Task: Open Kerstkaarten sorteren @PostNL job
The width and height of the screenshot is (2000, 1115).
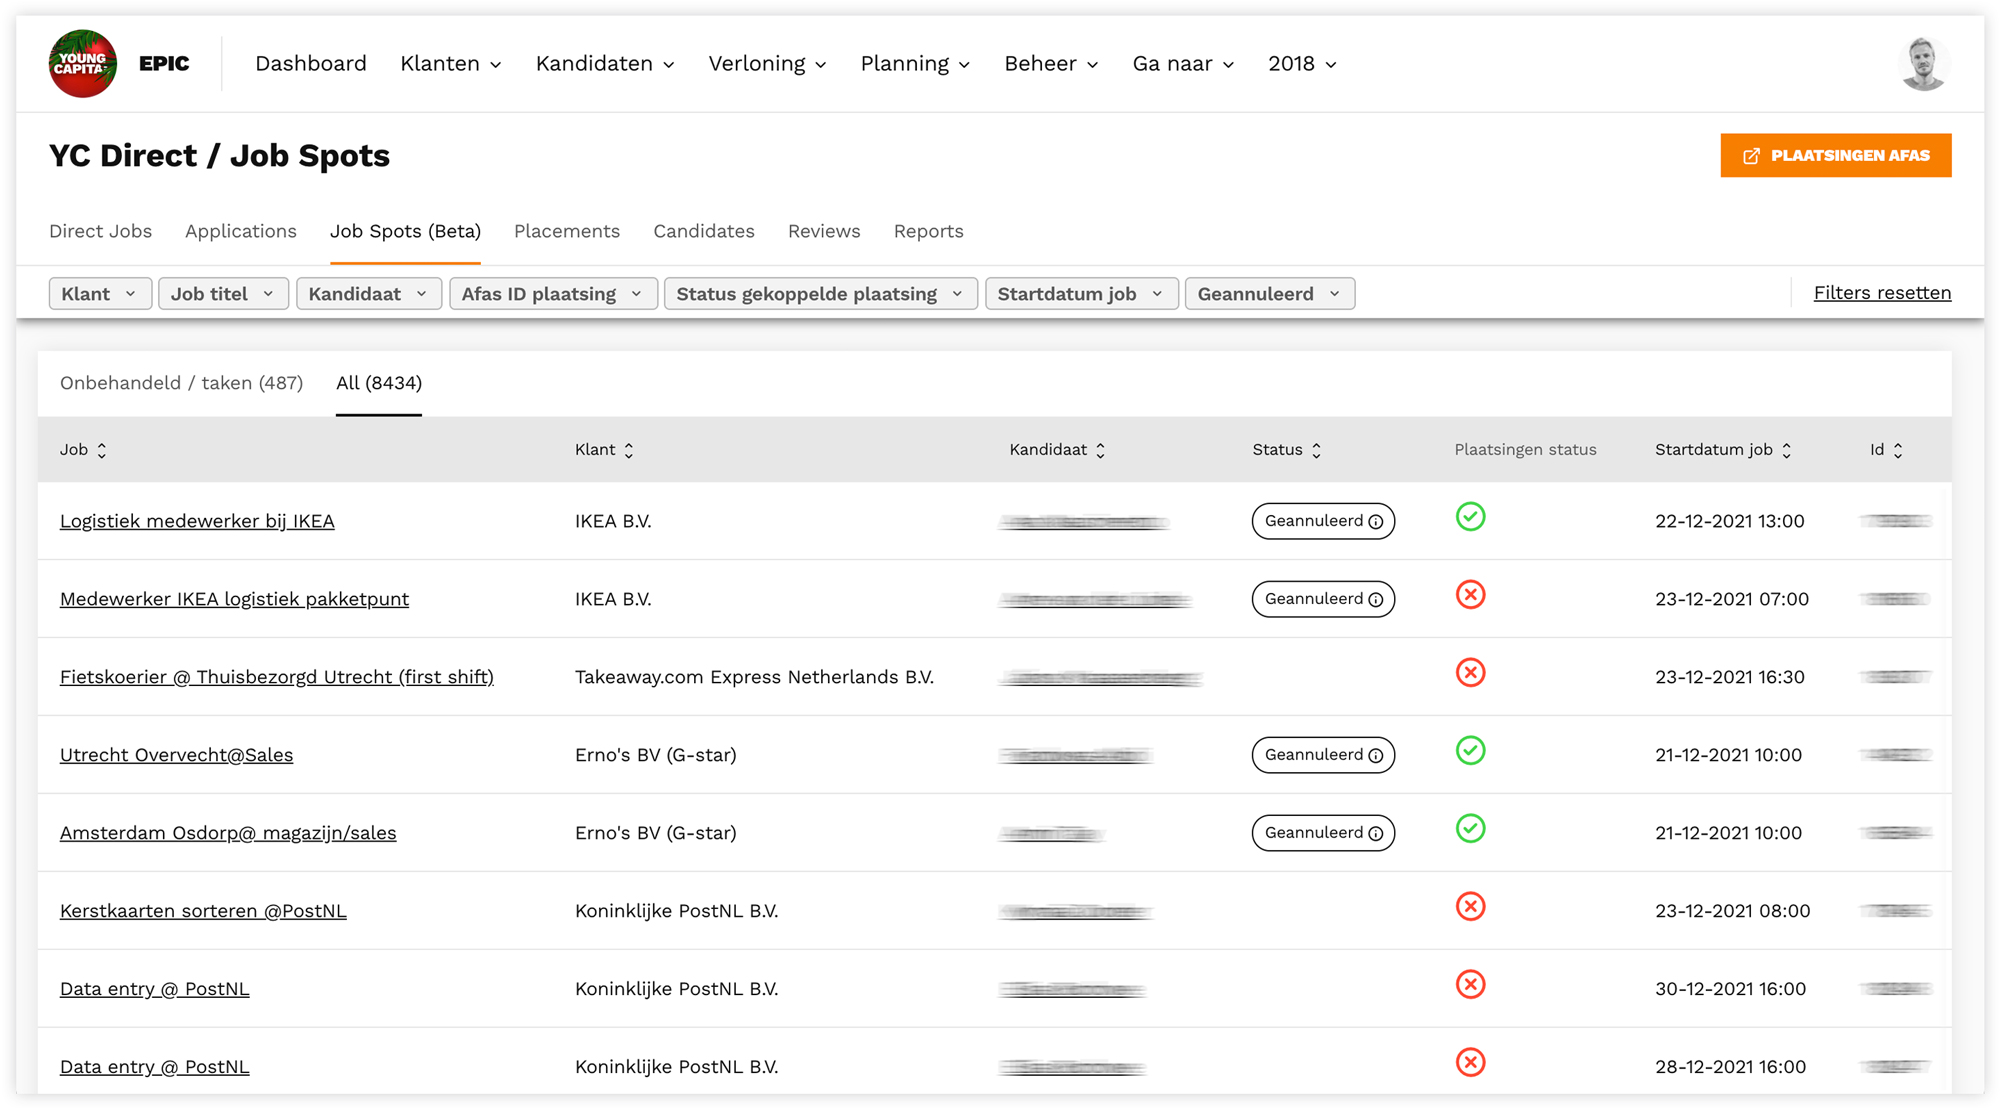Action: coord(203,912)
